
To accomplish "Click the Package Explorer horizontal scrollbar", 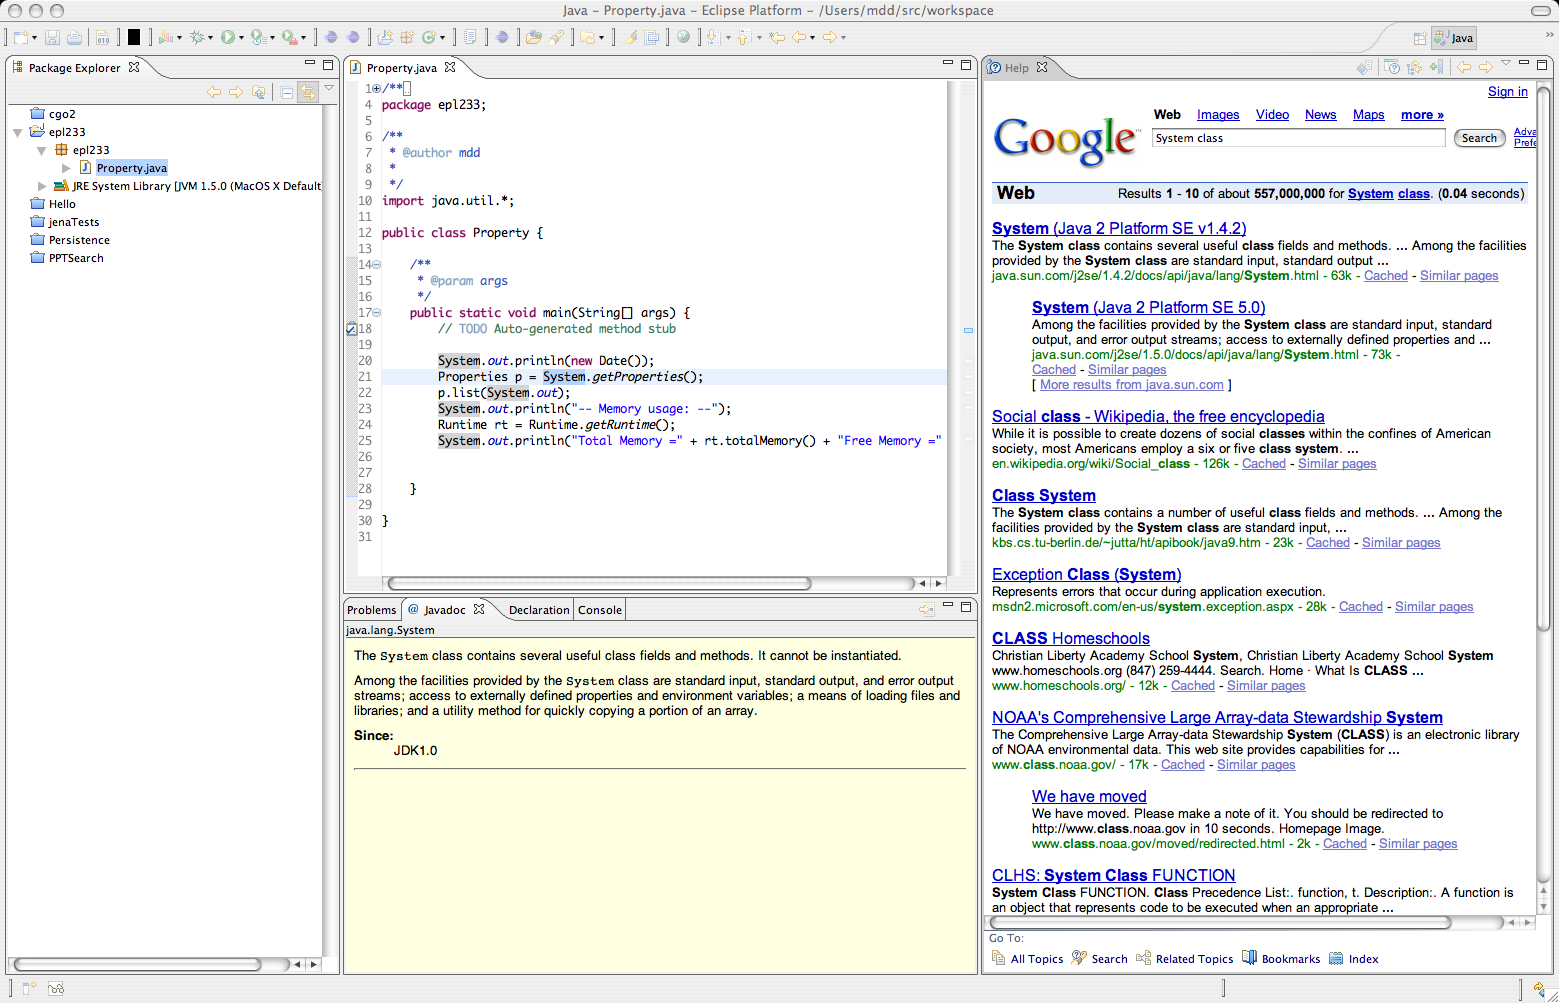I will (138, 964).
